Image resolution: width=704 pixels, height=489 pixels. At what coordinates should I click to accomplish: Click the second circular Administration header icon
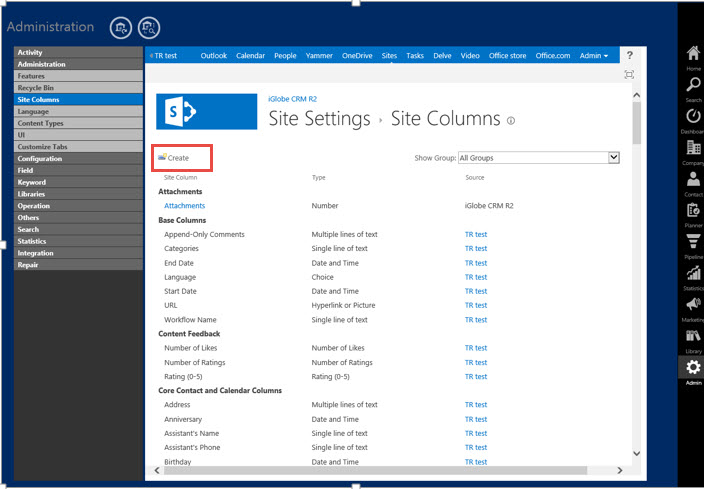149,28
